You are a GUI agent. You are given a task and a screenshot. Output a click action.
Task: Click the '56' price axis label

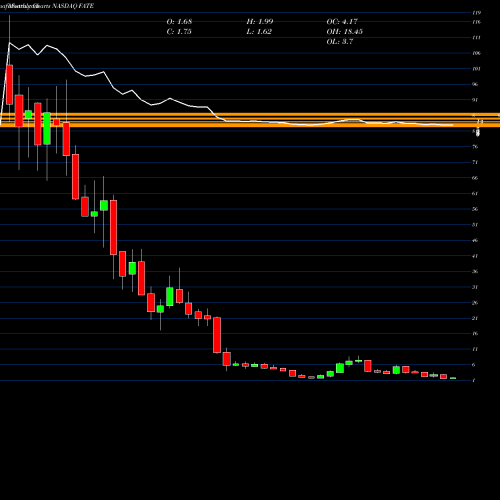pyautogui.click(x=475, y=209)
